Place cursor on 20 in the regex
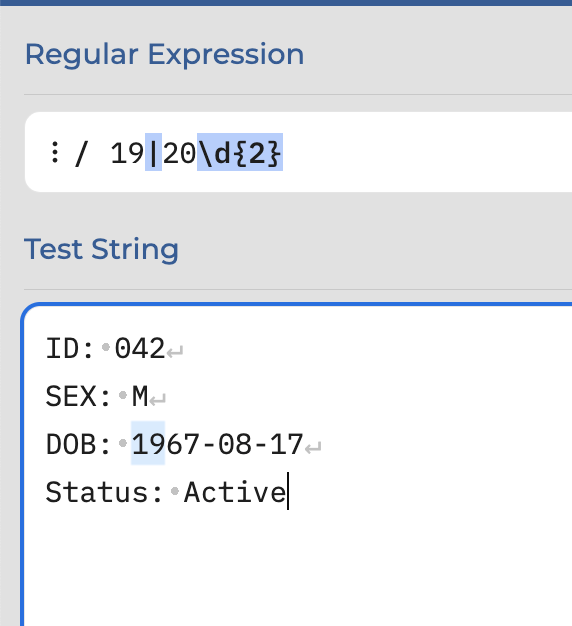This screenshot has width=572, height=626. (x=179, y=153)
